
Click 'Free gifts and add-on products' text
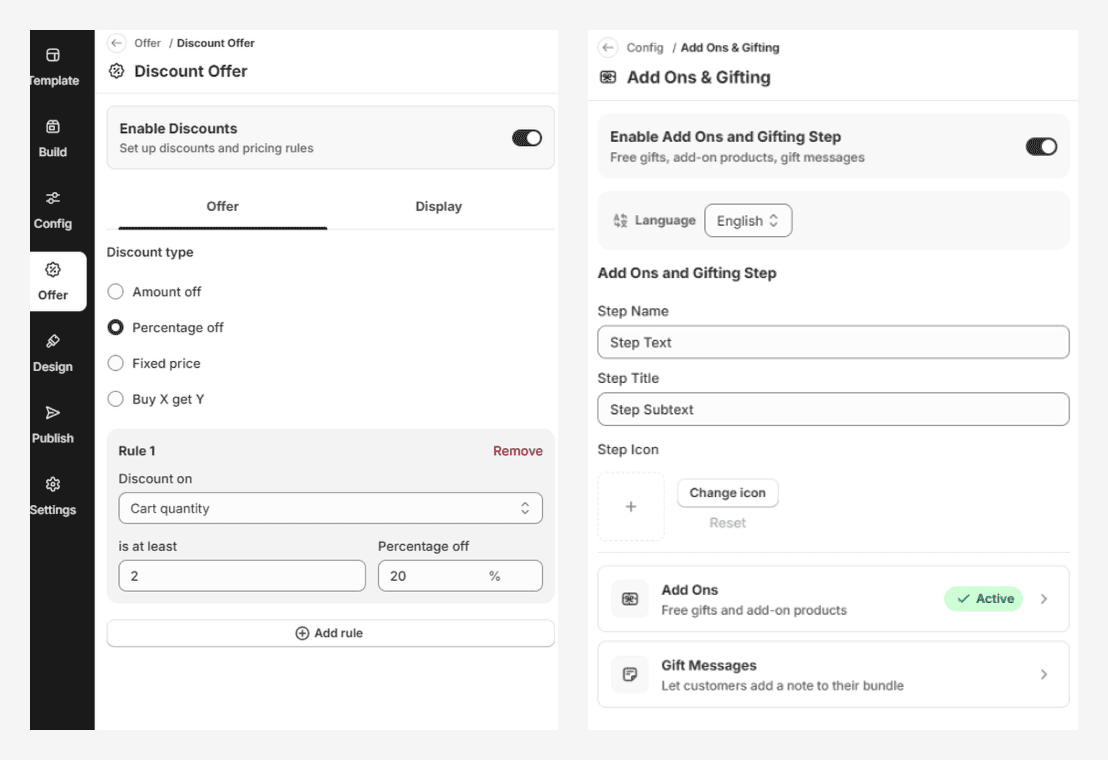(754, 610)
